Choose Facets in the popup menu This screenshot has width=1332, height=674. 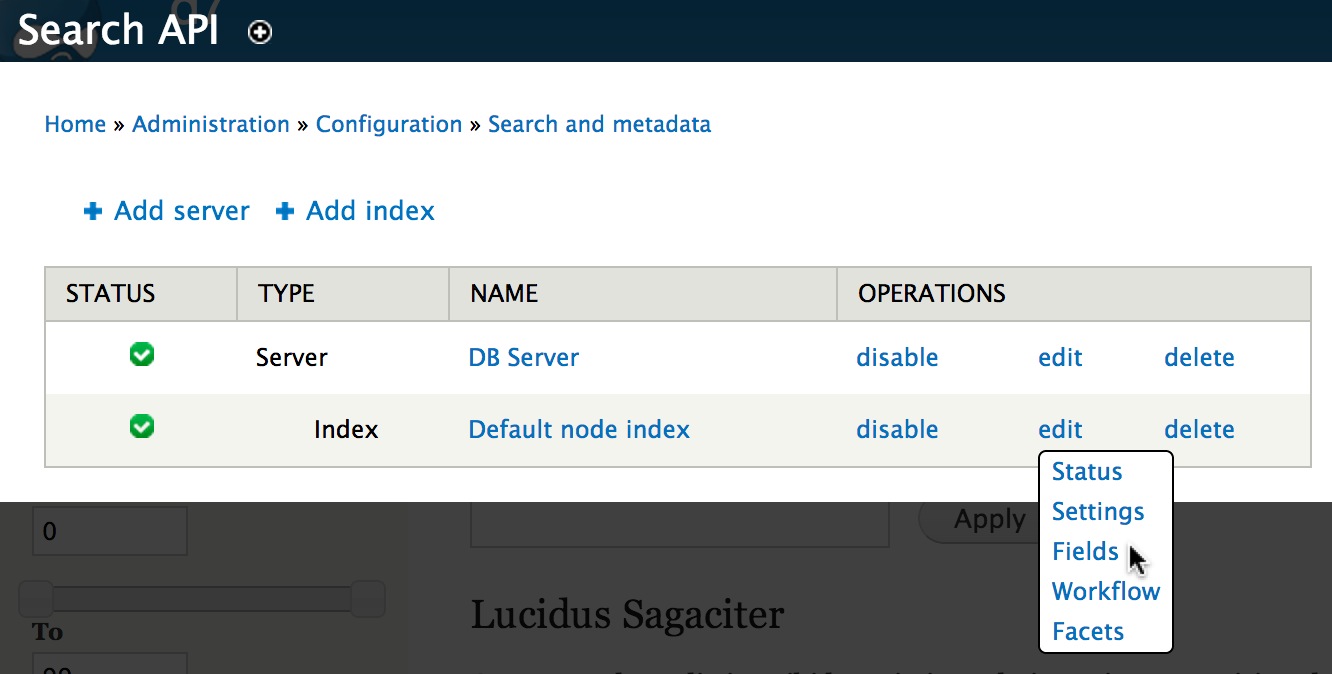click(x=1088, y=631)
